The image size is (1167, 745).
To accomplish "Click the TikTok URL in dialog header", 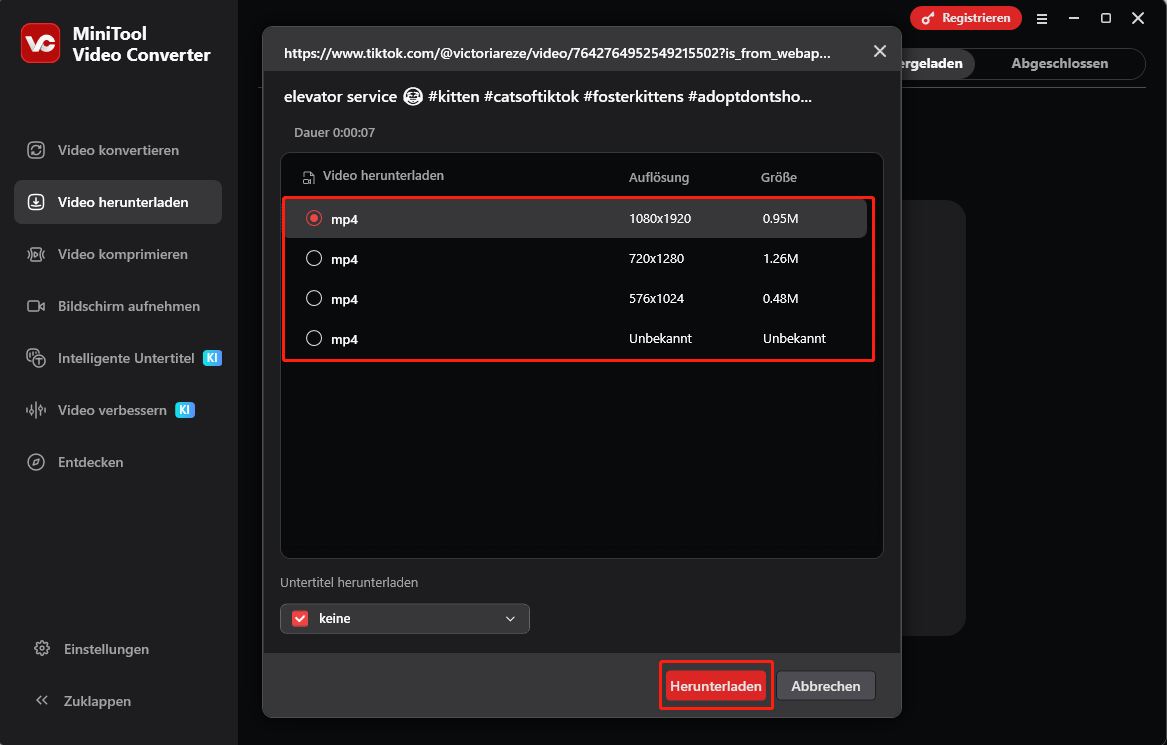I will pyautogui.click(x=557, y=54).
